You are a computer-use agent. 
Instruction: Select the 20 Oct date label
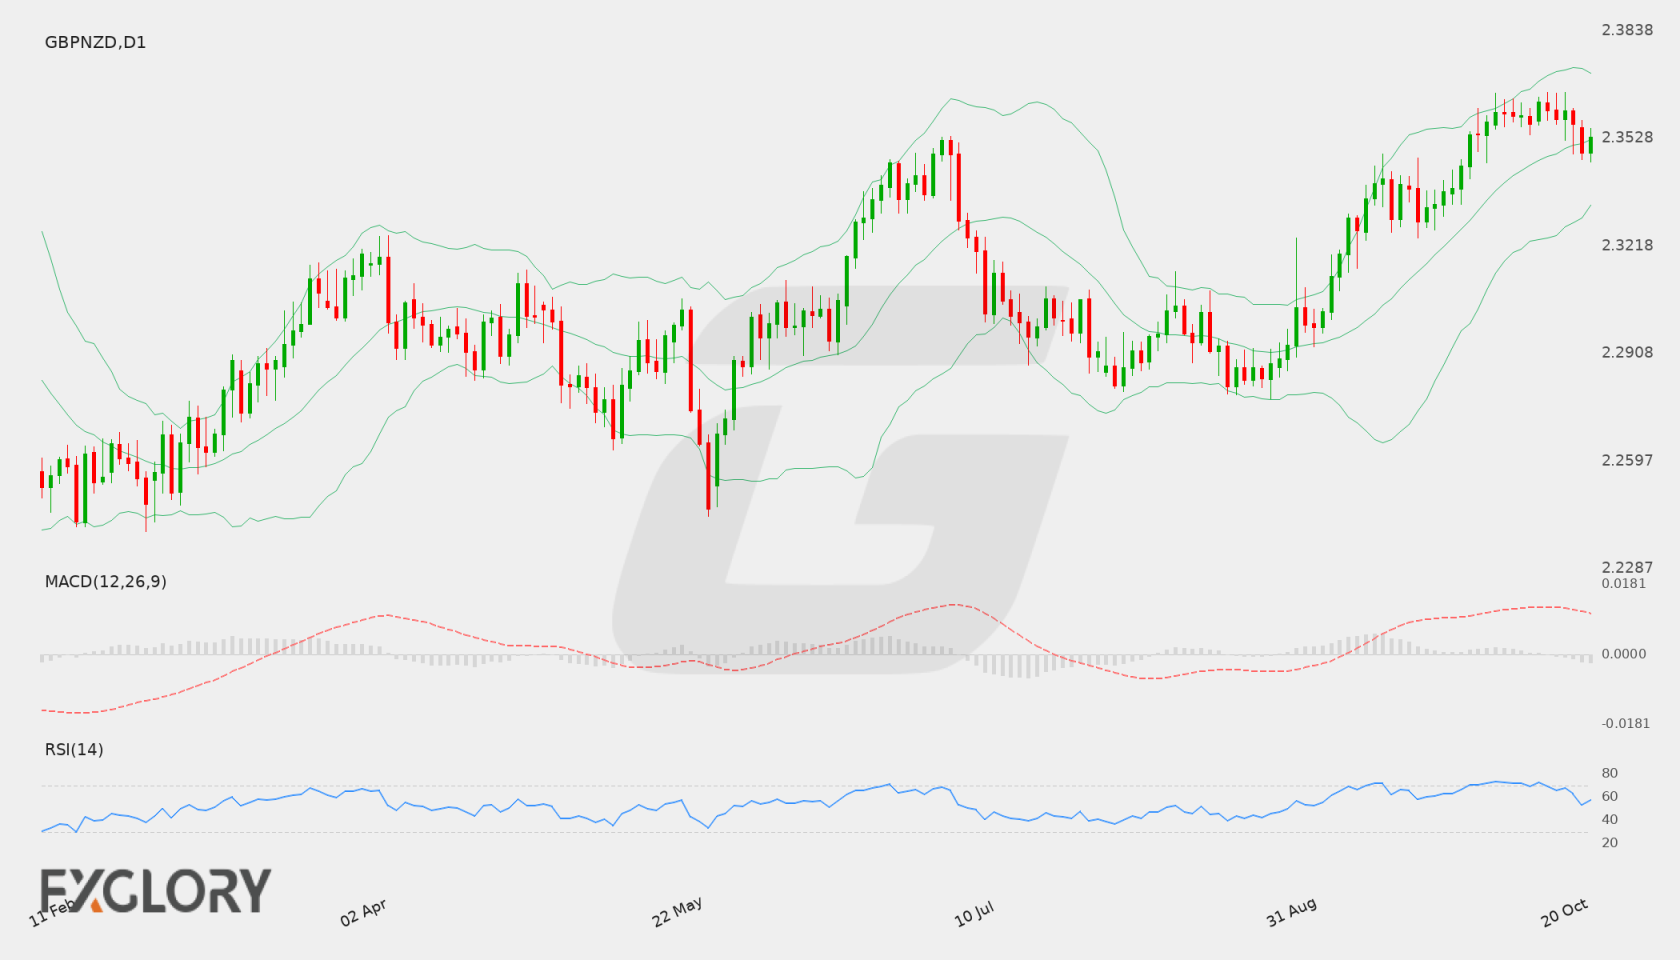tap(1564, 912)
